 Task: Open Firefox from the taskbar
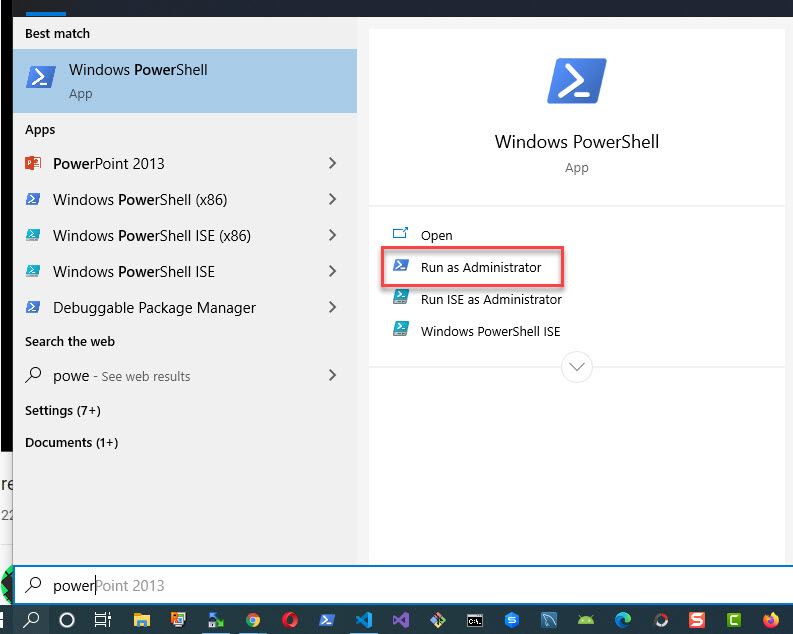pyautogui.click(x=771, y=619)
